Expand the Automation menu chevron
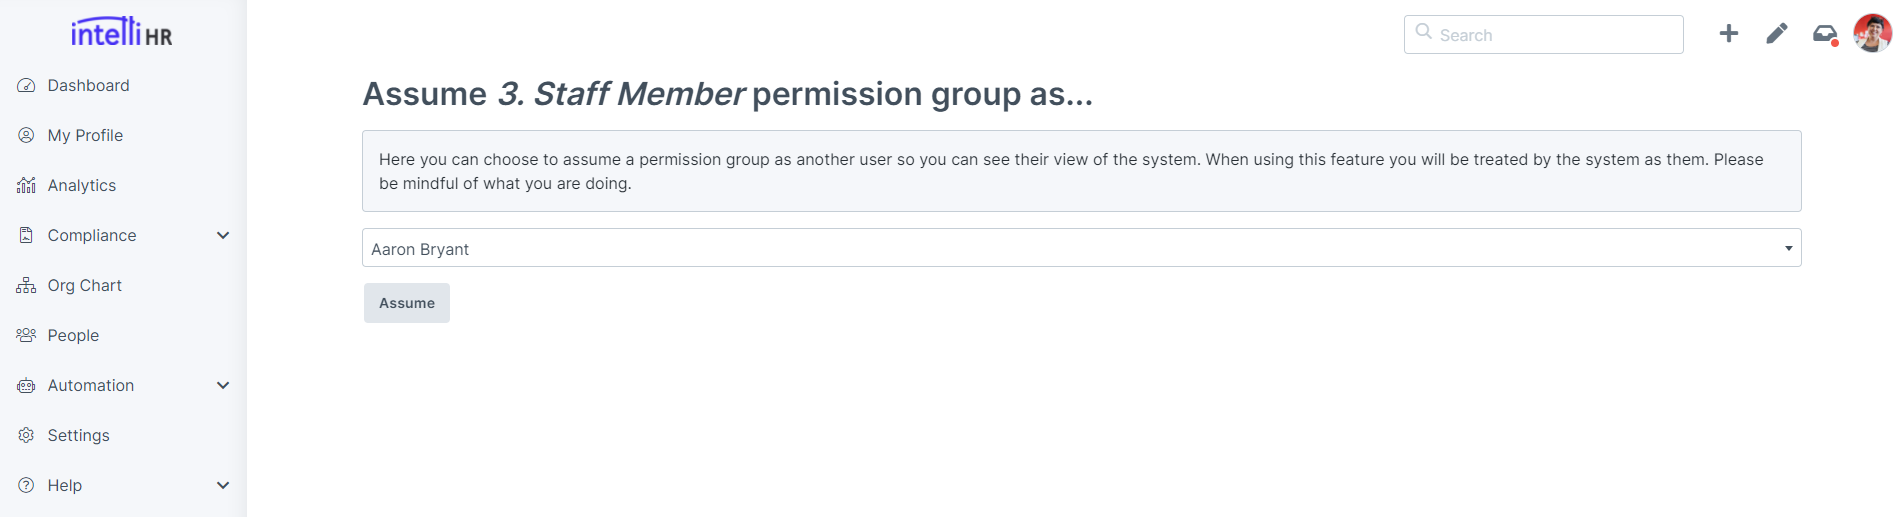Image resolution: width=1897 pixels, height=517 pixels. click(223, 386)
